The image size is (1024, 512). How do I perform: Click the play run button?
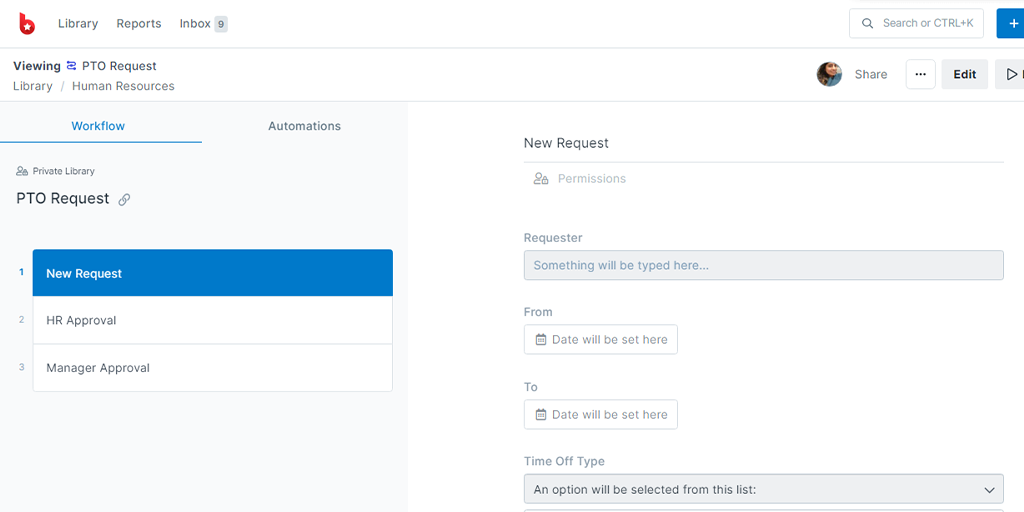coord(1010,74)
